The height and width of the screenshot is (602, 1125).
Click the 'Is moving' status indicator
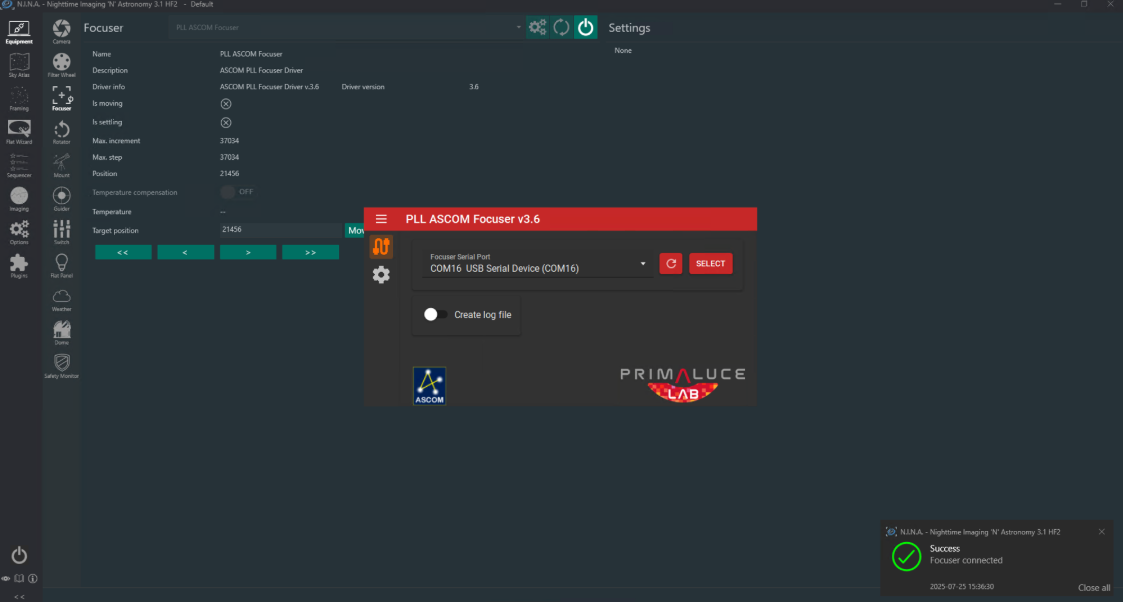(226, 104)
